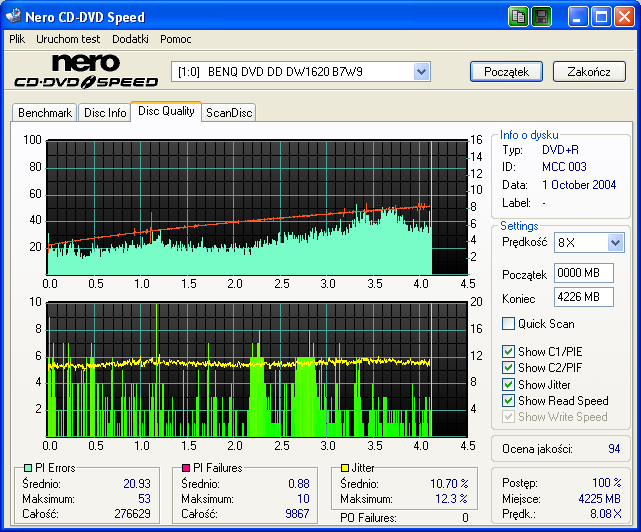Switch to the Disc Info tab
The image size is (641, 532).
click(105, 112)
